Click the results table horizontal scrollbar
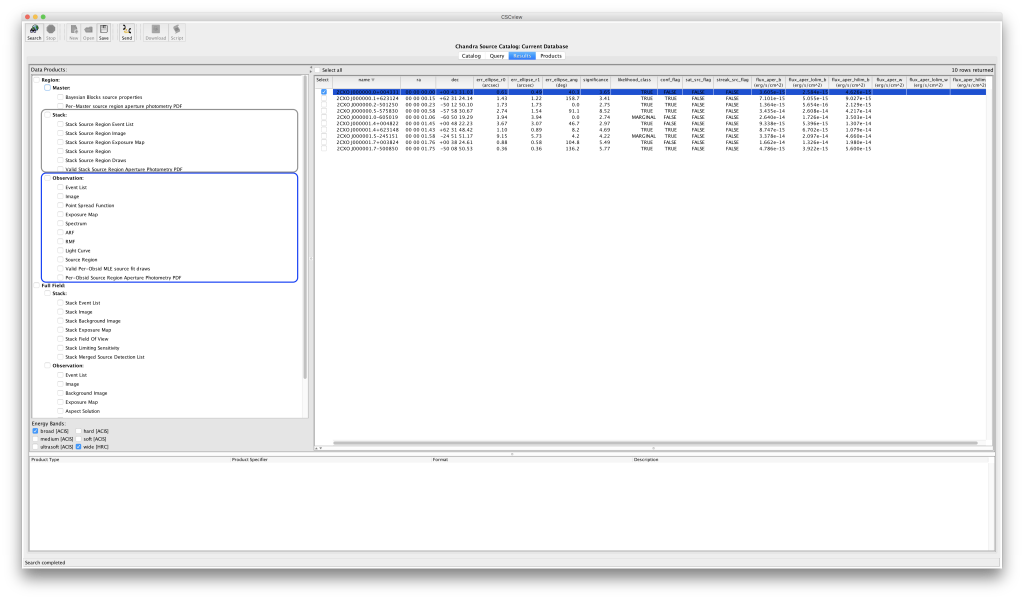The height and width of the screenshot is (600, 1024). (x=655, y=443)
